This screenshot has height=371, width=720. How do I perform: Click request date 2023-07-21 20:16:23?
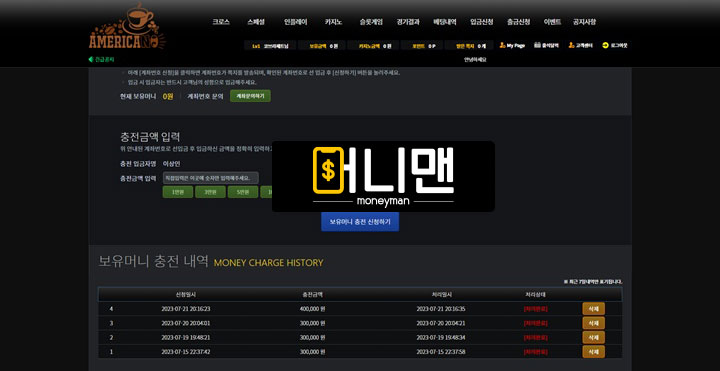(x=186, y=309)
